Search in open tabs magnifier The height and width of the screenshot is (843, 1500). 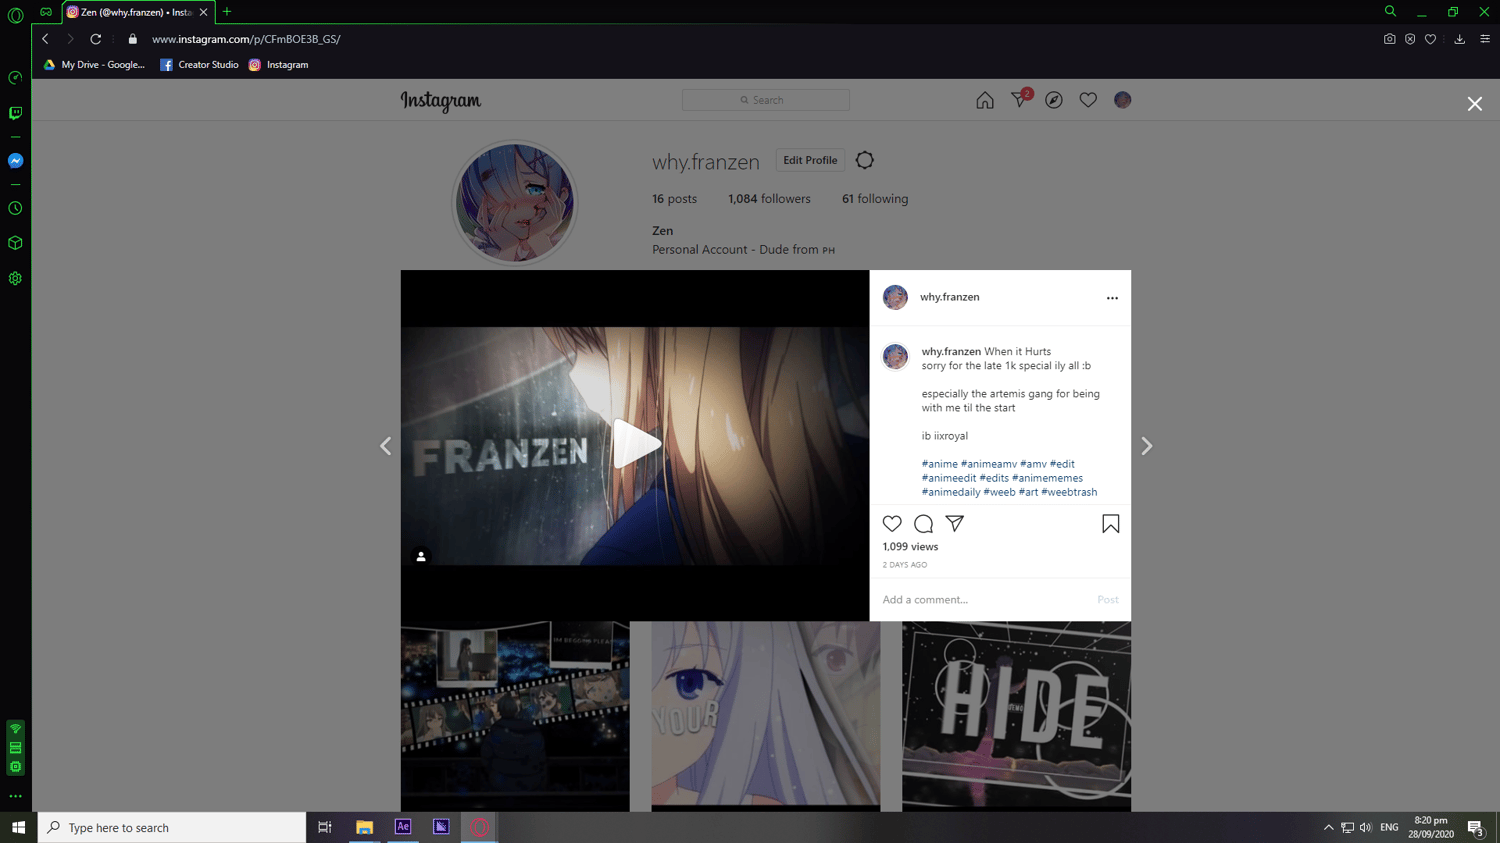tap(1390, 12)
